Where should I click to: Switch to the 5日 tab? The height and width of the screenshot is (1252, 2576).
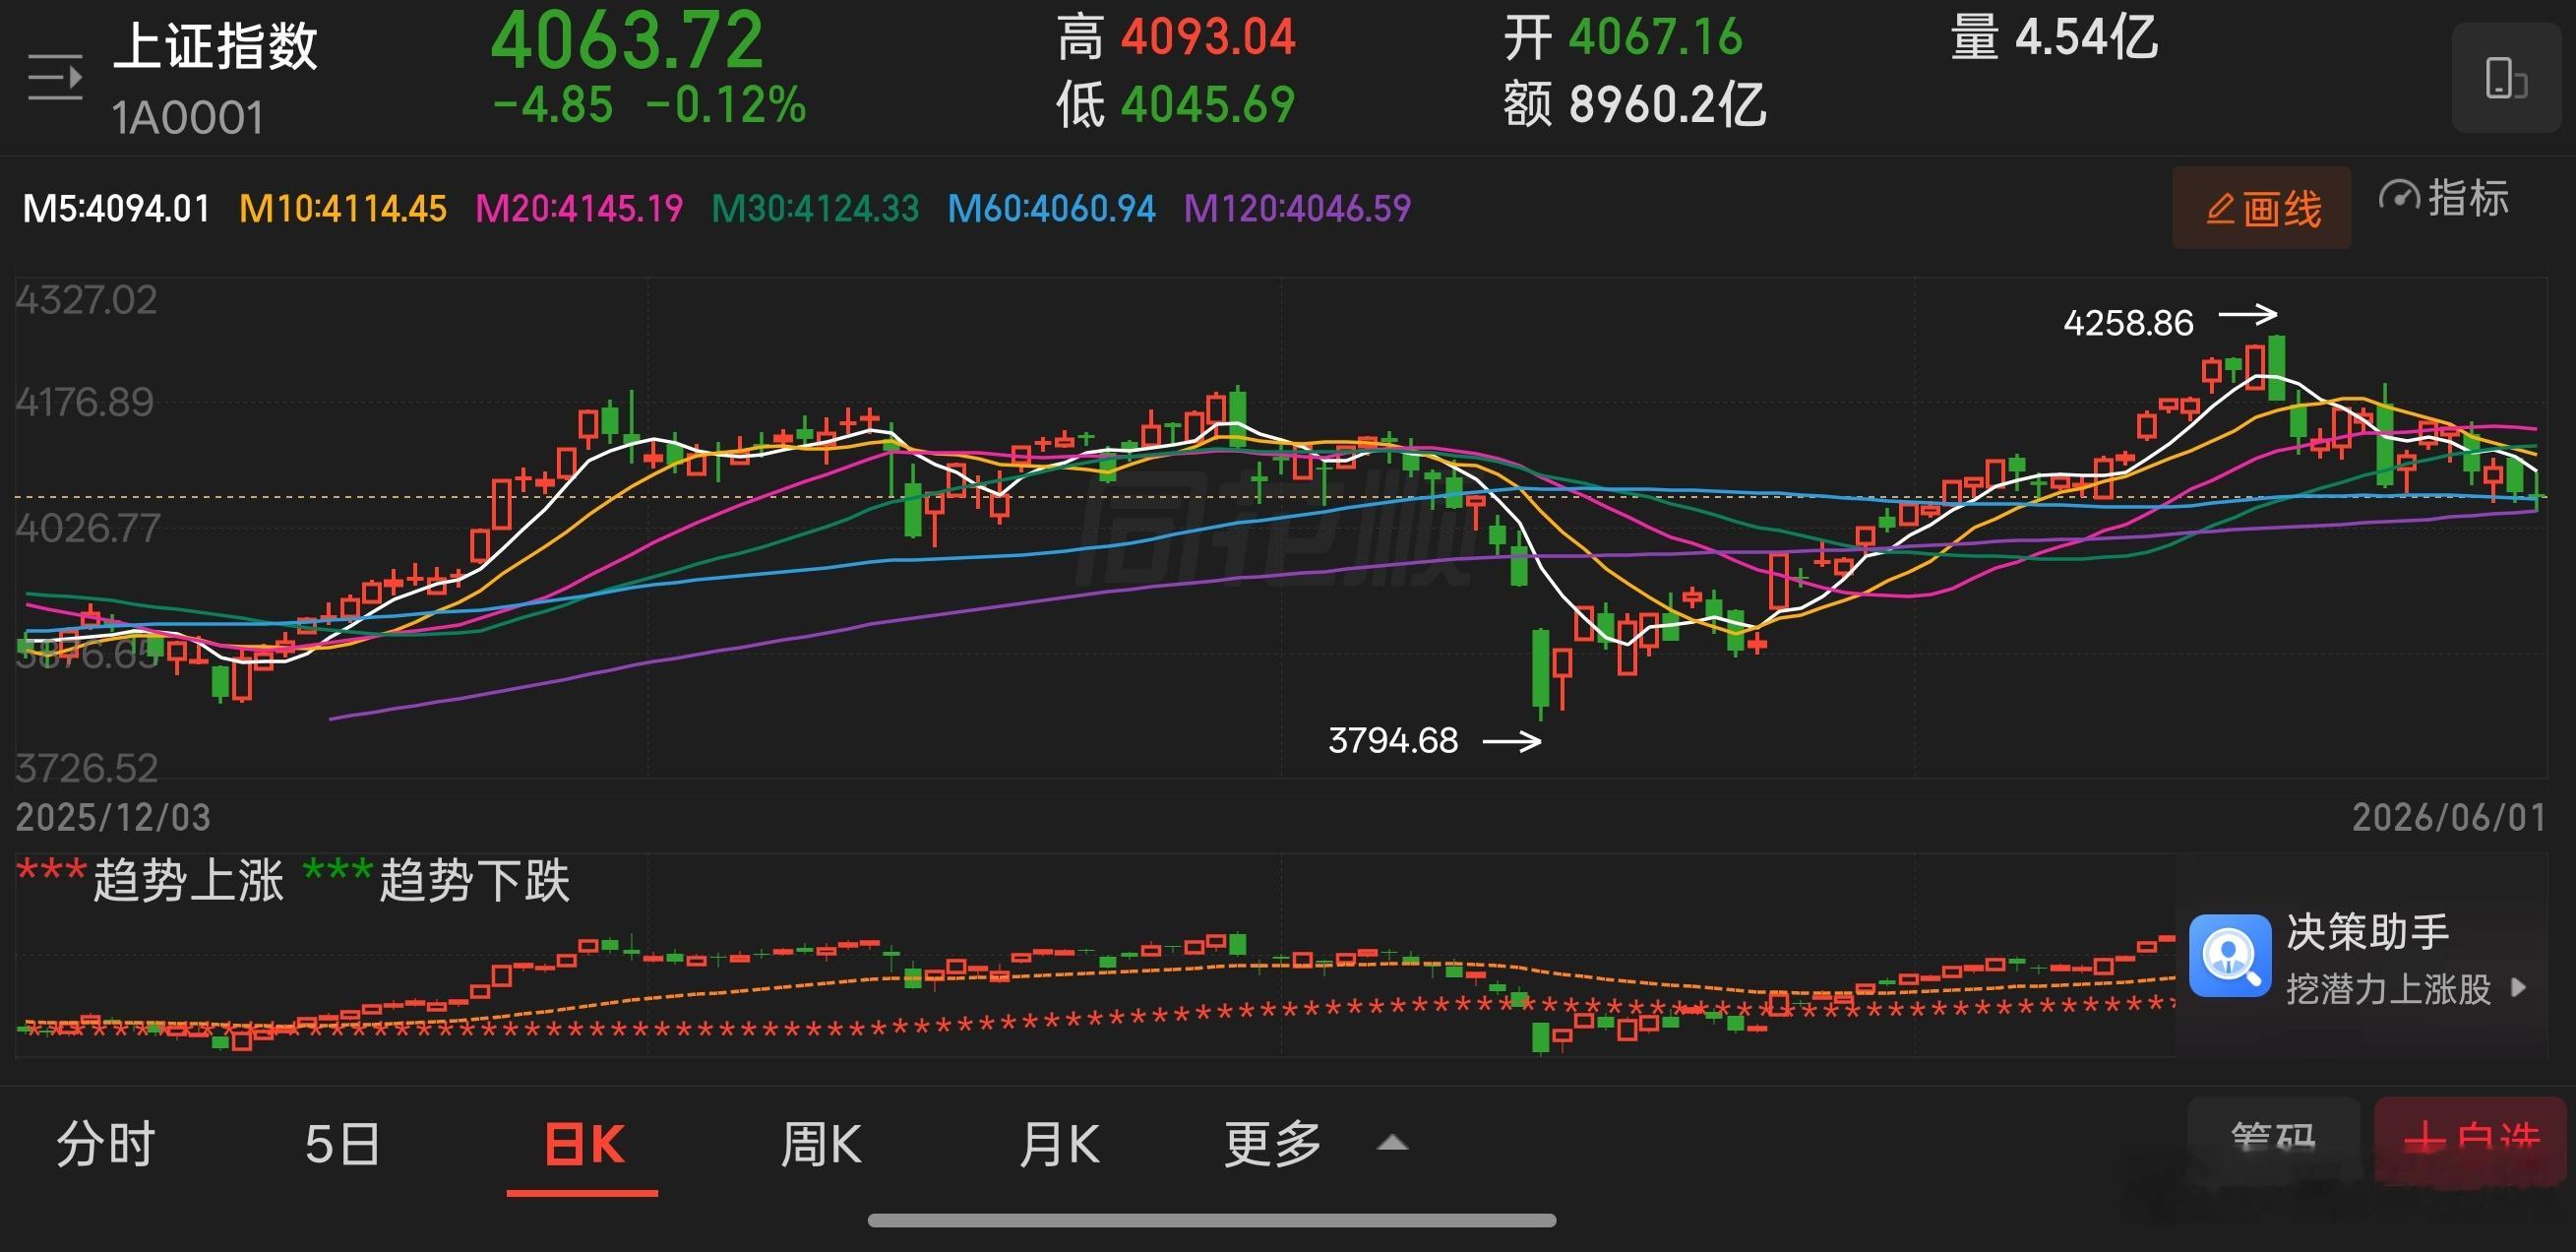point(342,1144)
